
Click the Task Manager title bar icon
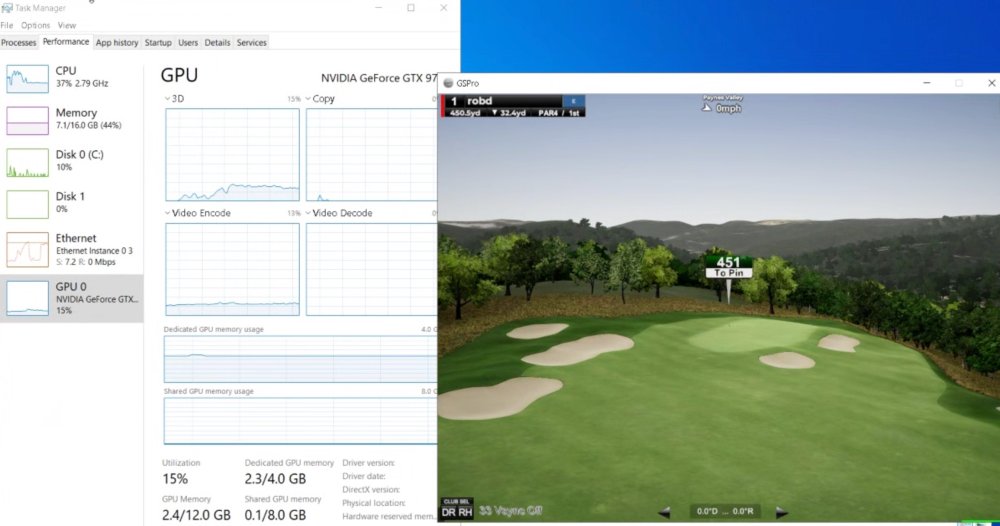(x=7, y=8)
